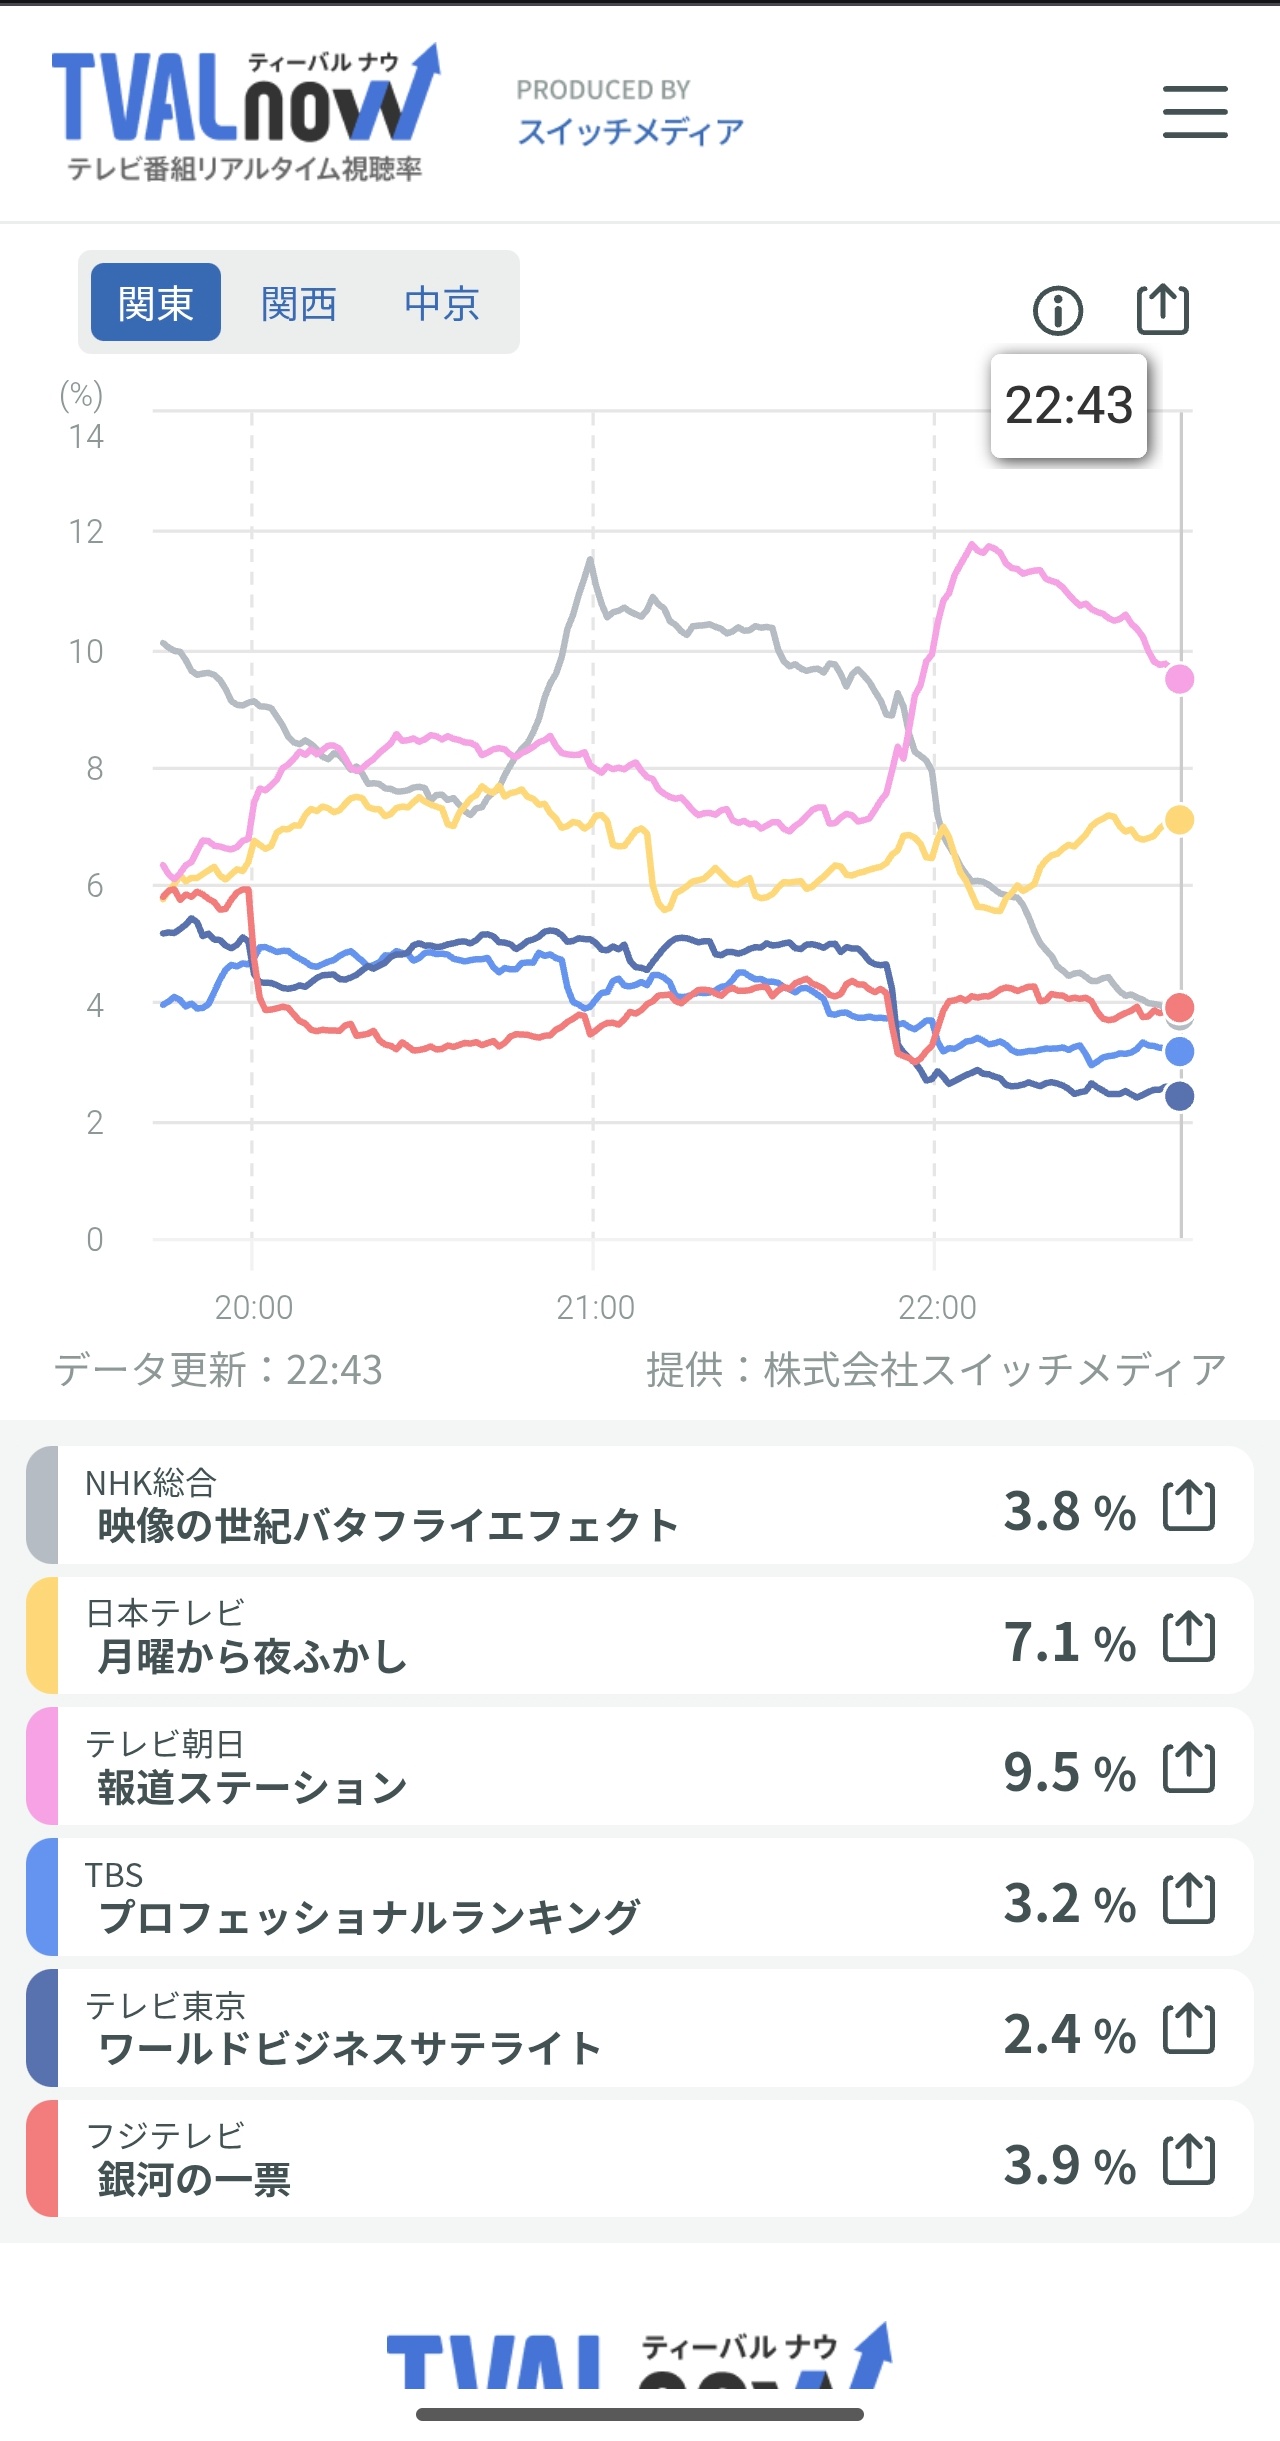This screenshot has width=1280, height=2441.
Task: Share フジテレビ 銀河の一票 rating
Action: 1189,2160
